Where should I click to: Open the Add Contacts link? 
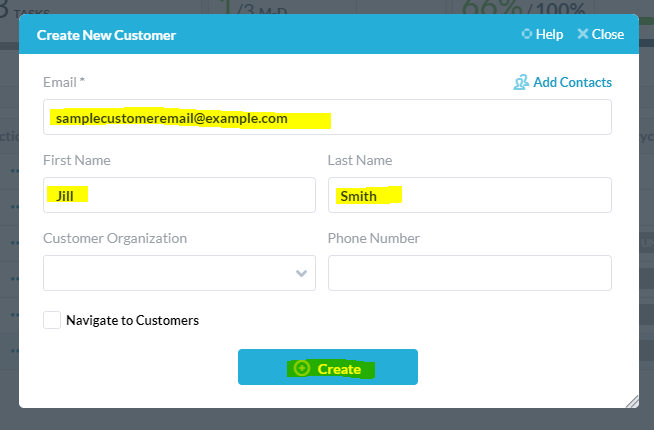click(x=563, y=82)
